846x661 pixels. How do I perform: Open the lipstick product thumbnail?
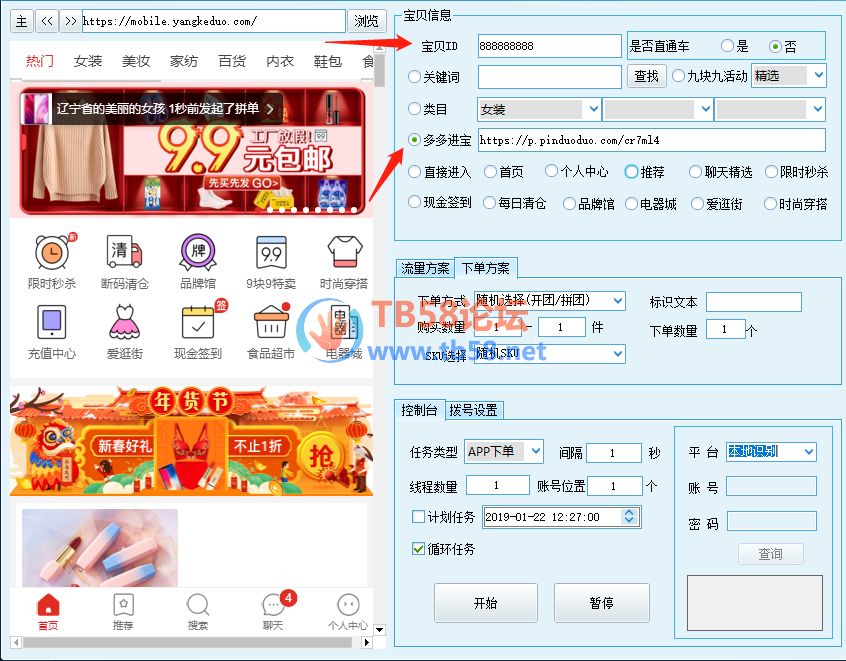coord(100,548)
